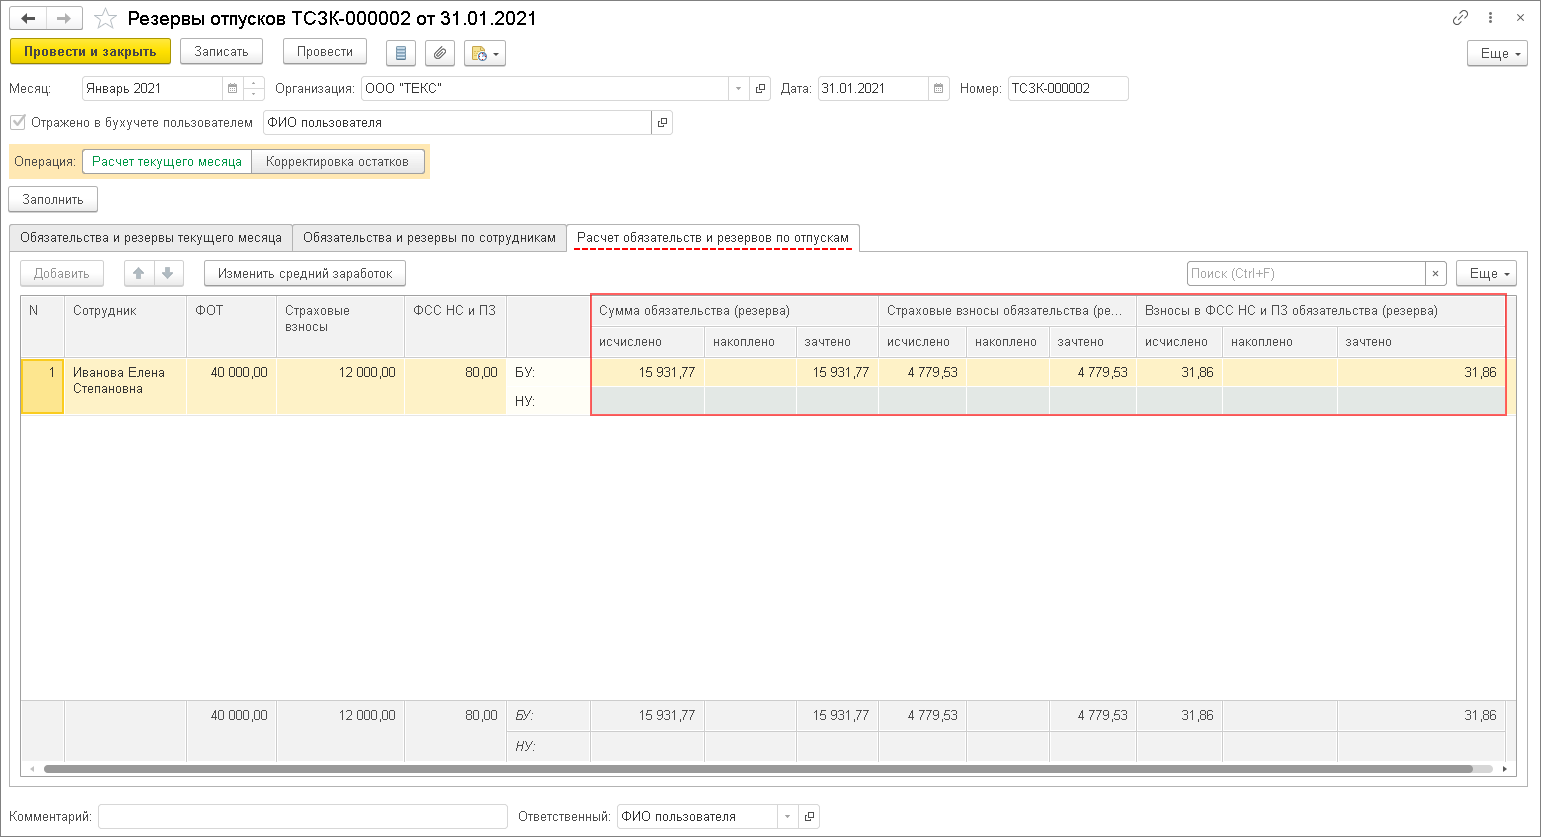Select the Иванова Елена Степановна cell
Screen dimensions: 1541x837
click(125, 386)
